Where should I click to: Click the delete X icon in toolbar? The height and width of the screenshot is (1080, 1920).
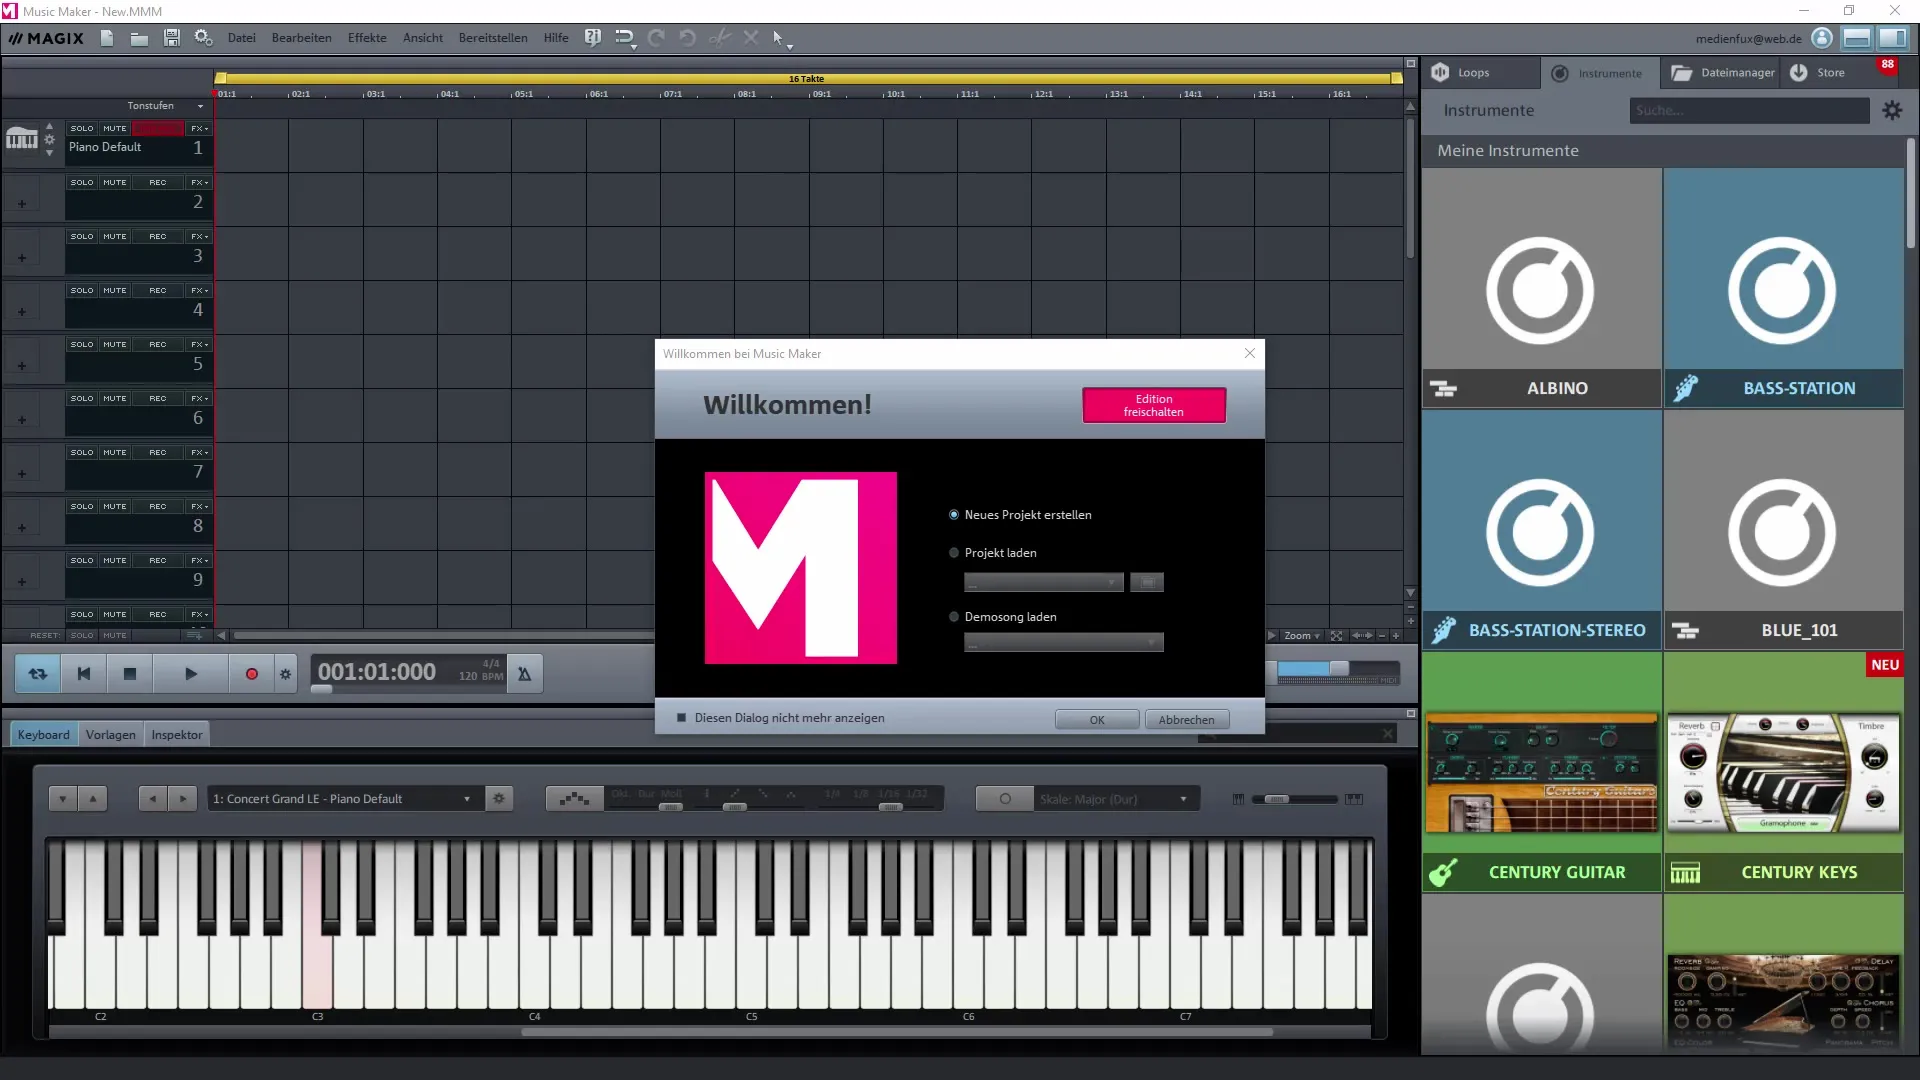coord(751,38)
